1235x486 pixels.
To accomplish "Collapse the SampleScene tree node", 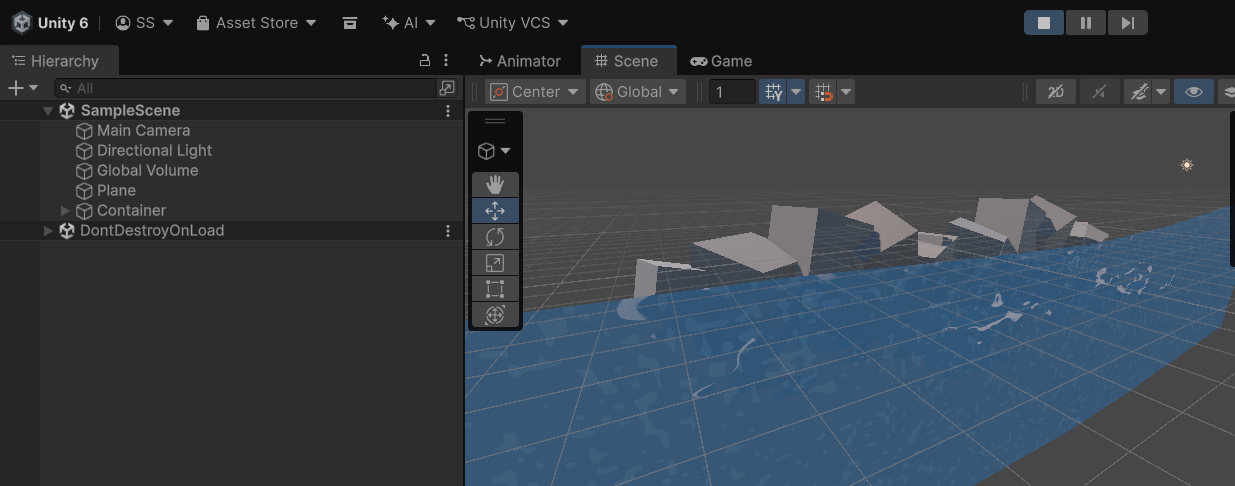I will (x=48, y=111).
